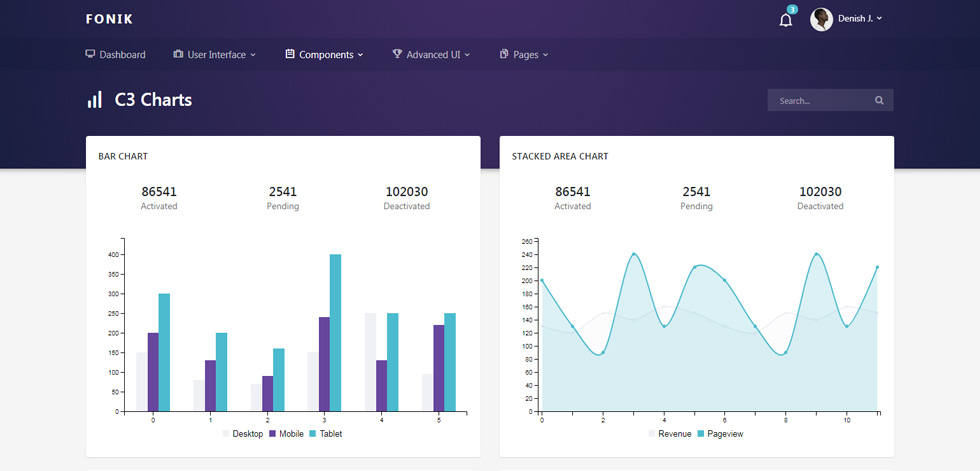Expand the User Interface chevron arrow

coord(253,55)
